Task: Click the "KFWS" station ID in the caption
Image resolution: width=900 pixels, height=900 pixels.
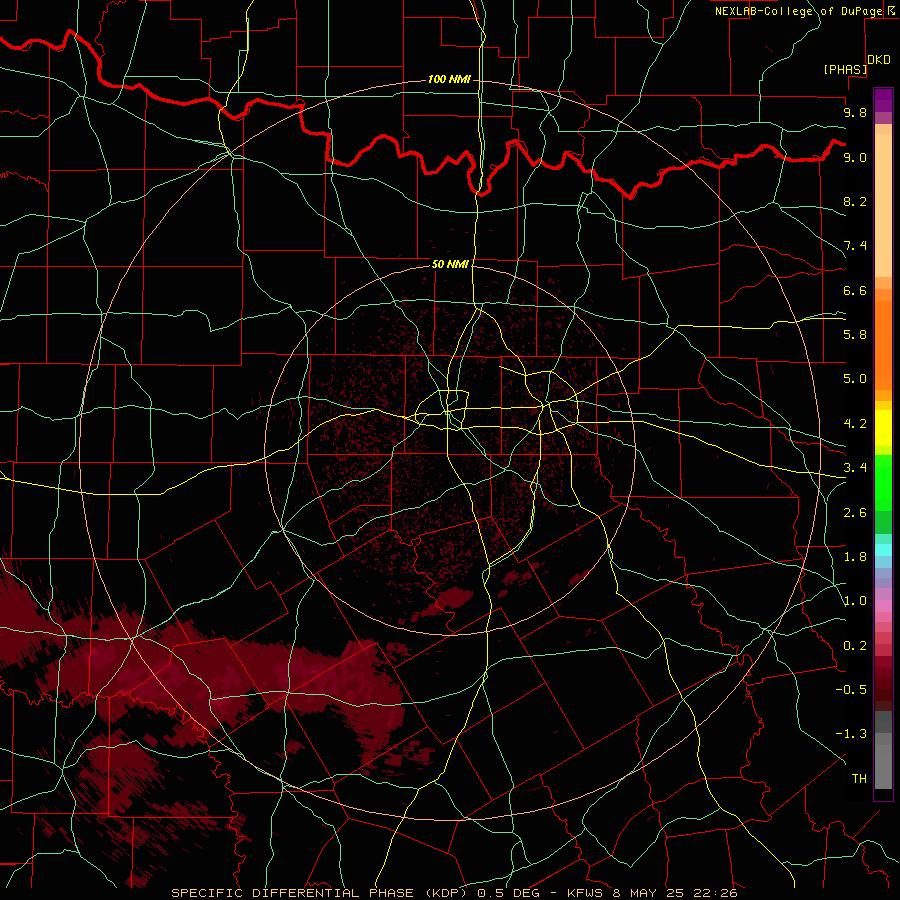Action: [585, 893]
